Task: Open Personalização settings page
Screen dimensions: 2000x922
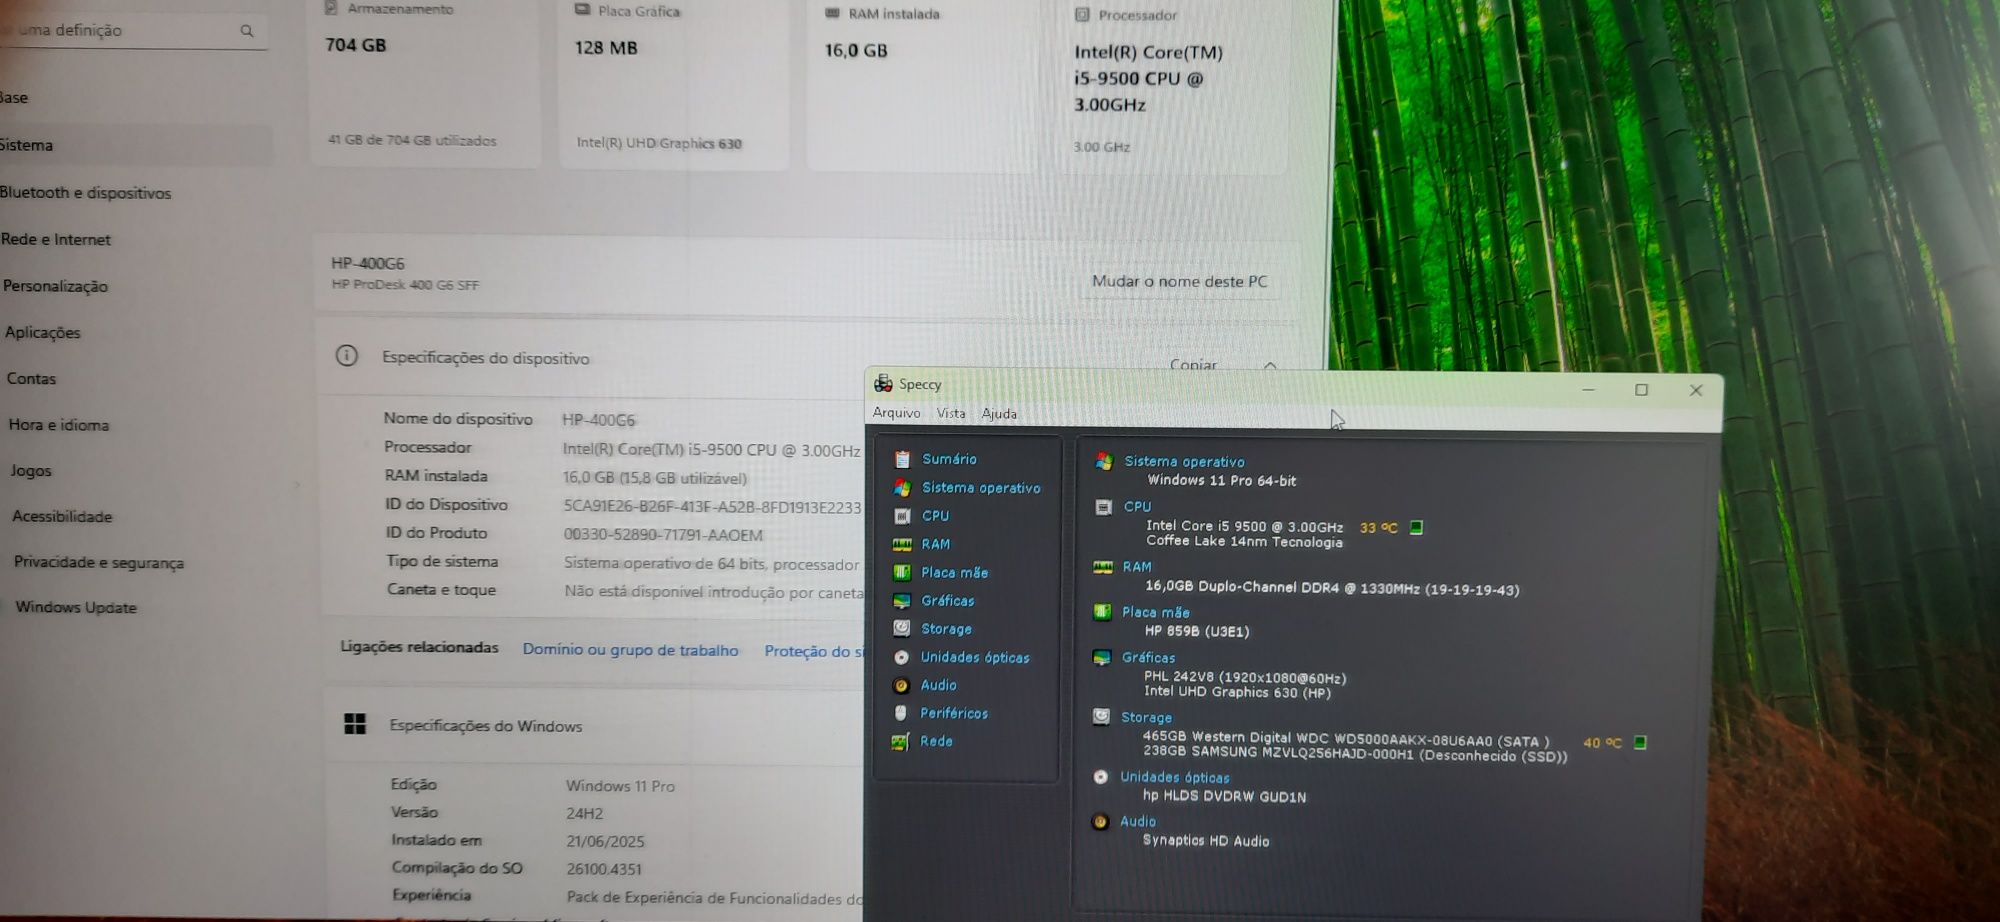Action: 55,286
